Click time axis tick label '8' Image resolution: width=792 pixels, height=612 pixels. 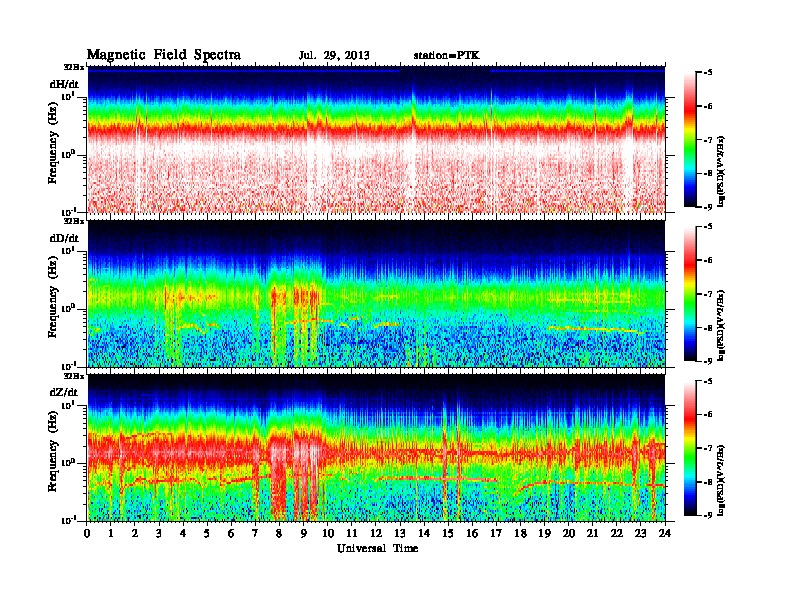[279, 533]
